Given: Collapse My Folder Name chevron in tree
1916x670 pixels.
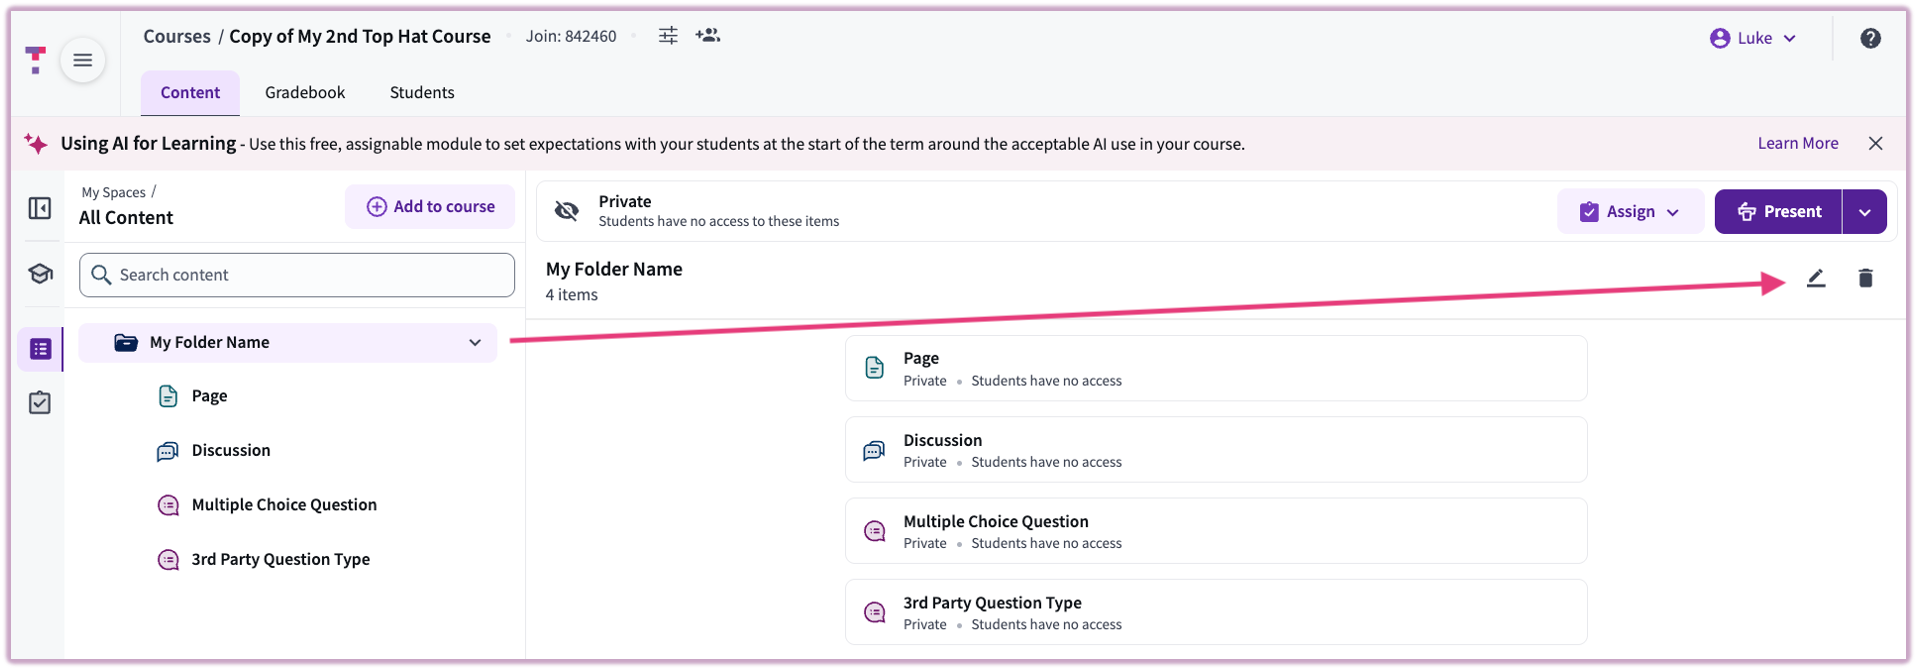Looking at the screenshot, I should click(475, 342).
